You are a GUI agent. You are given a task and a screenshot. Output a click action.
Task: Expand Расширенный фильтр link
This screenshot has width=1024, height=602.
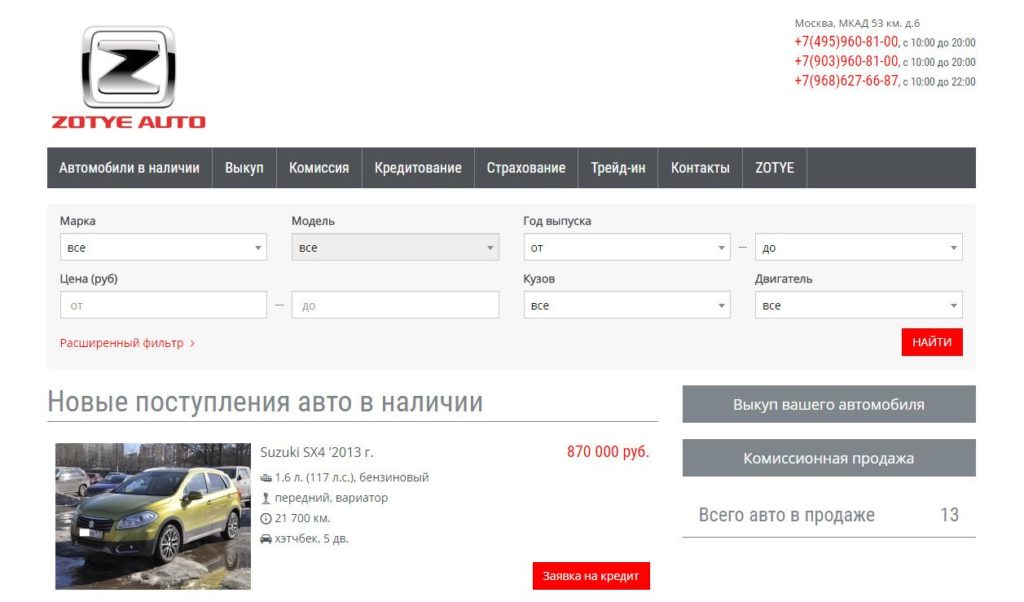click(x=127, y=343)
